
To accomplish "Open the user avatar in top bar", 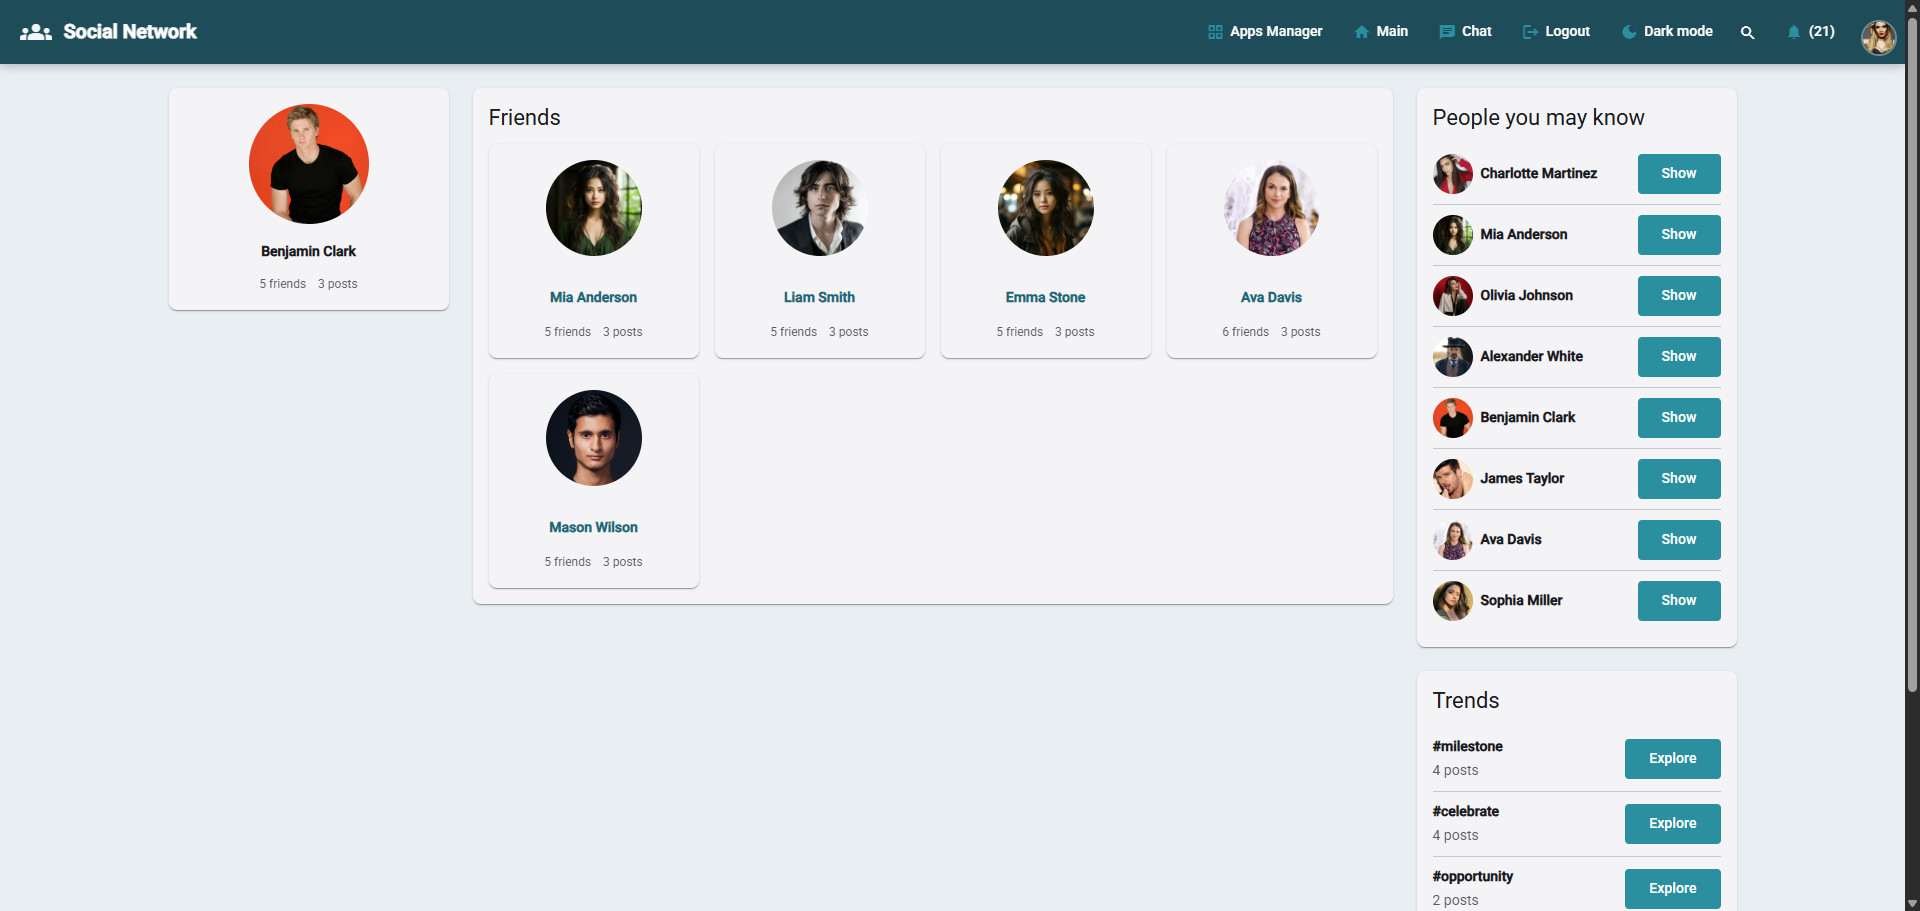I will 1878,37.
